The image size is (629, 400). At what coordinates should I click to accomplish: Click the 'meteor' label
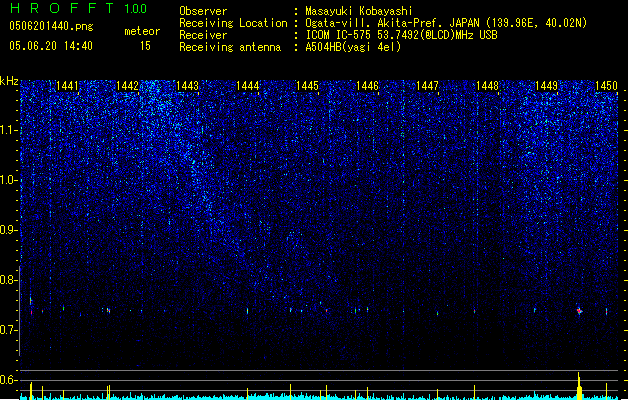(142, 31)
